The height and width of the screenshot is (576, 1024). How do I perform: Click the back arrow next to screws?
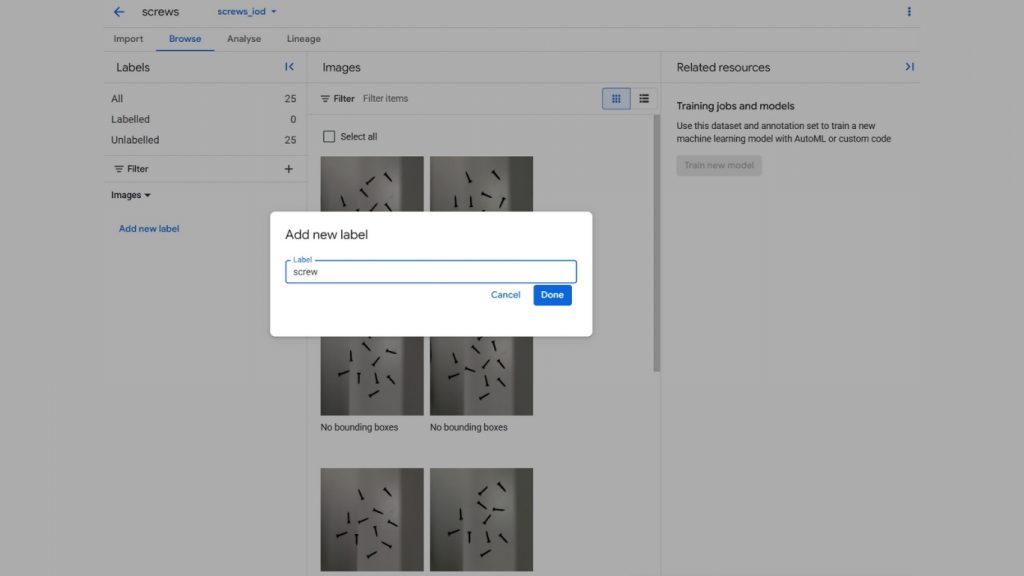pos(119,12)
